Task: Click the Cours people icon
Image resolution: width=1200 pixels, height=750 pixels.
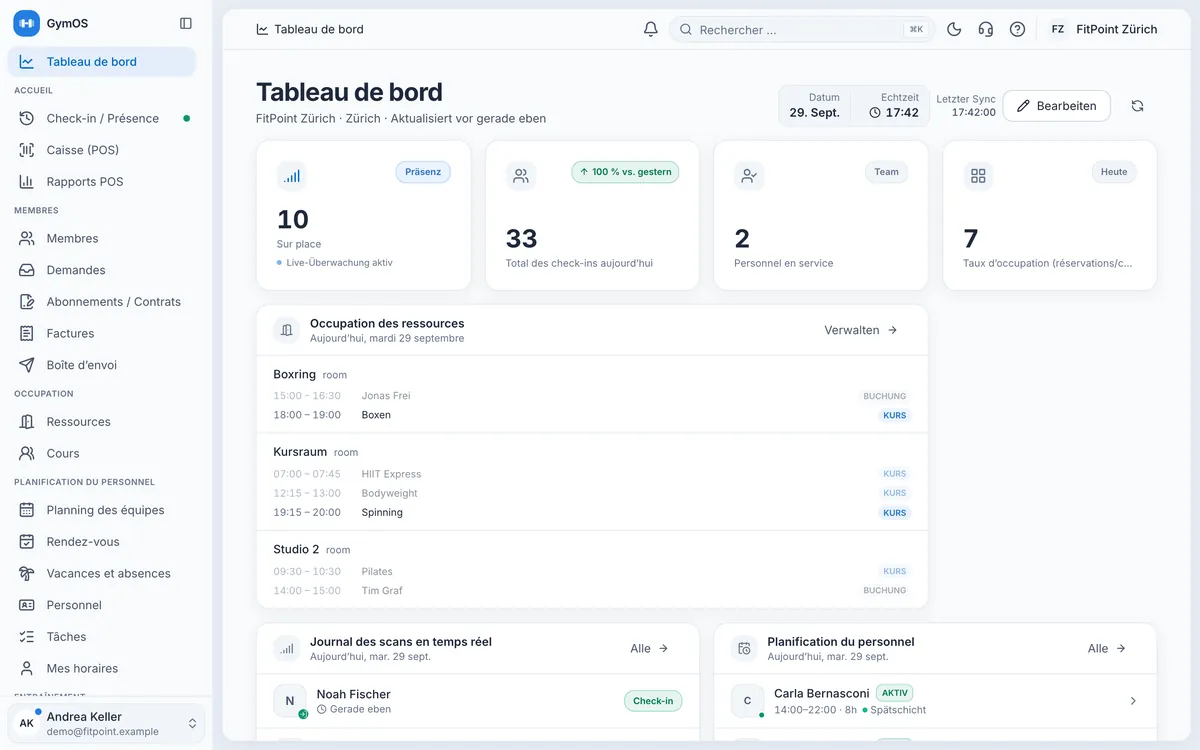Action: [x=27, y=454]
